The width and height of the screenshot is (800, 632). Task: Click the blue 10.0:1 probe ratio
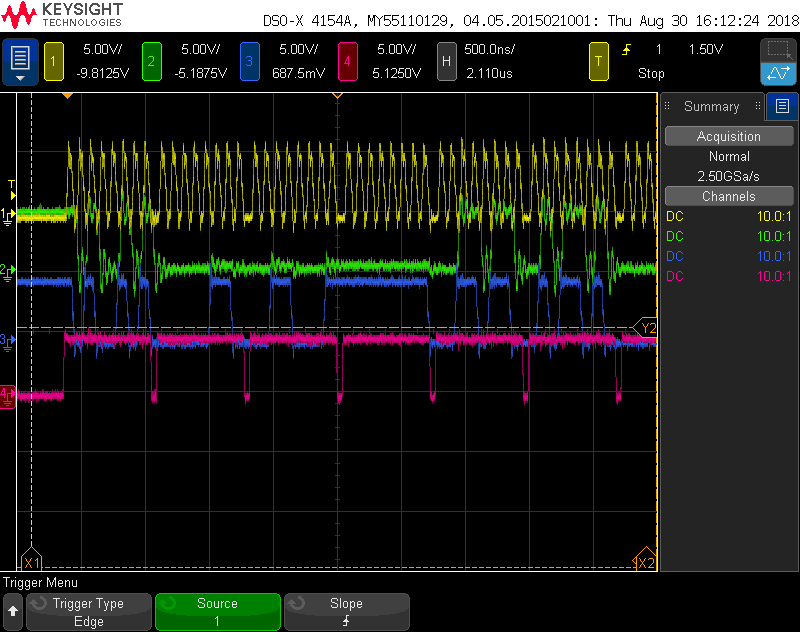click(x=774, y=256)
